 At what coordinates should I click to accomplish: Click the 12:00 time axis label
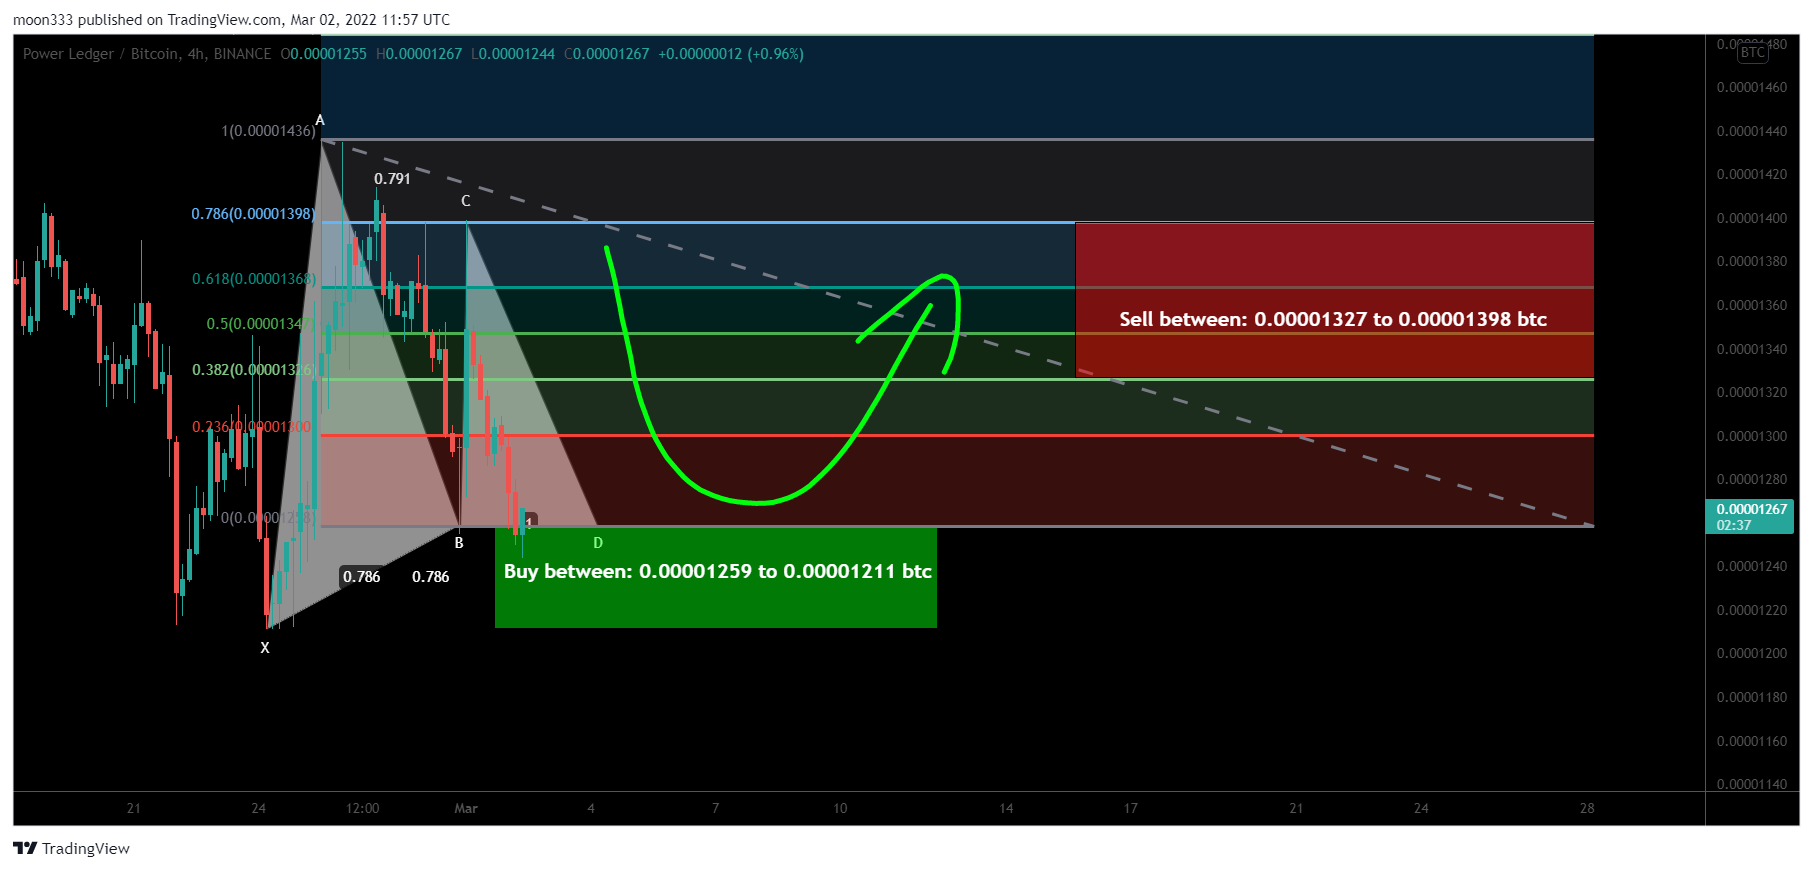tap(362, 808)
